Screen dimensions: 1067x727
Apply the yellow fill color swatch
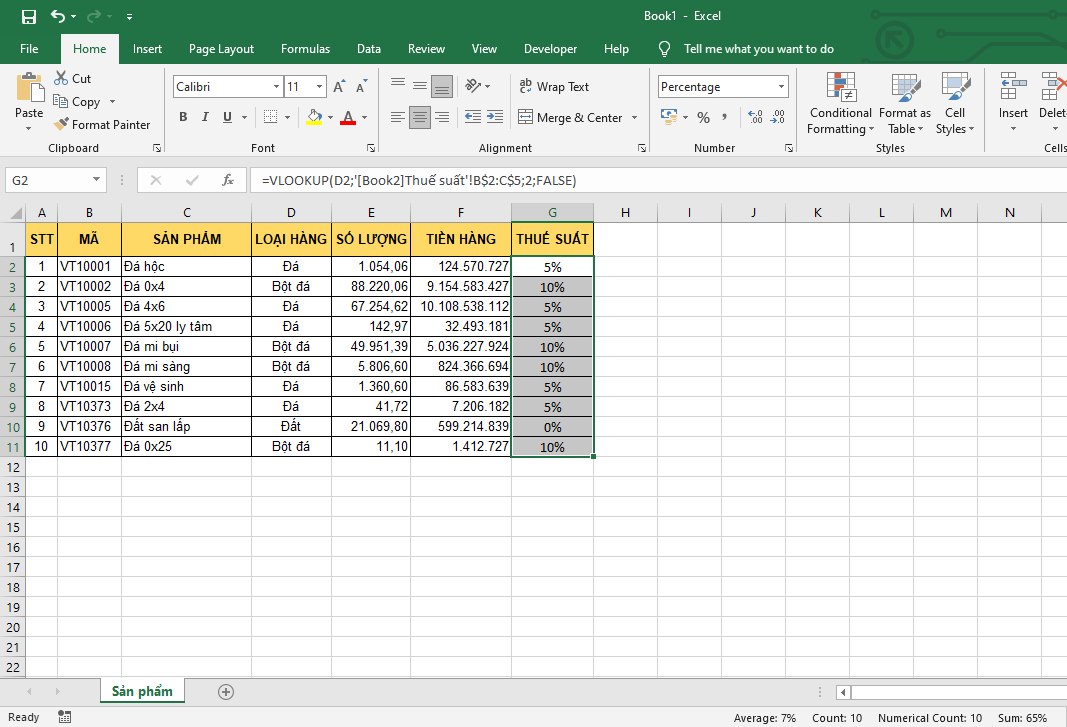tap(314, 118)
